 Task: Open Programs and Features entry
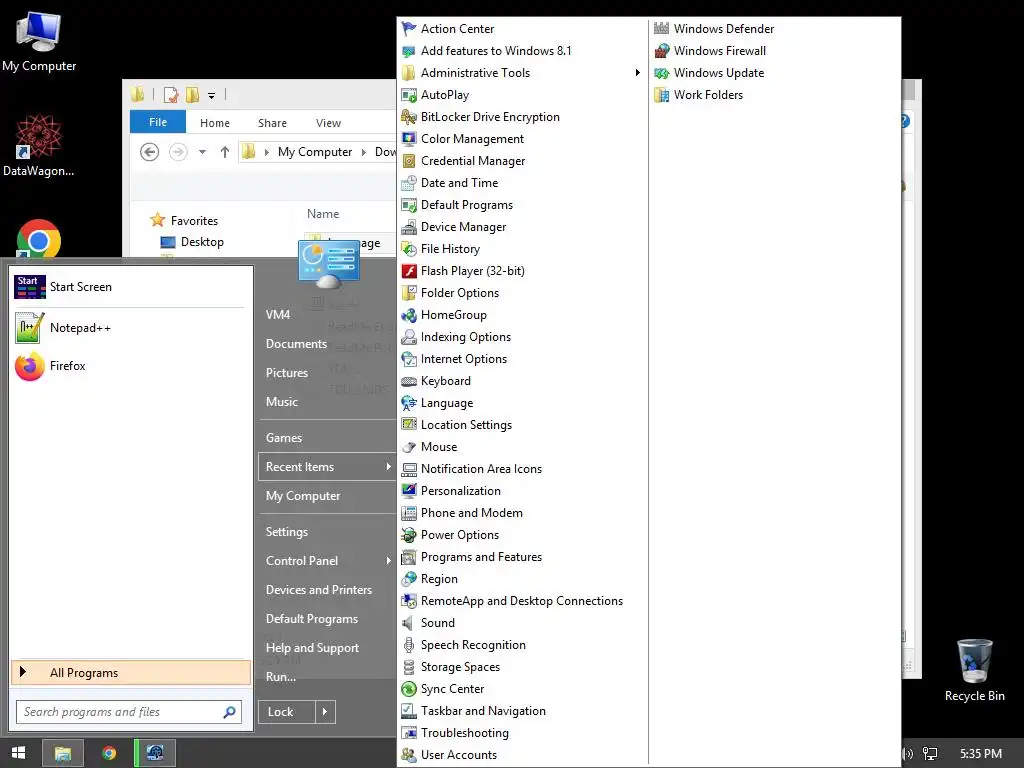[481, 557]
